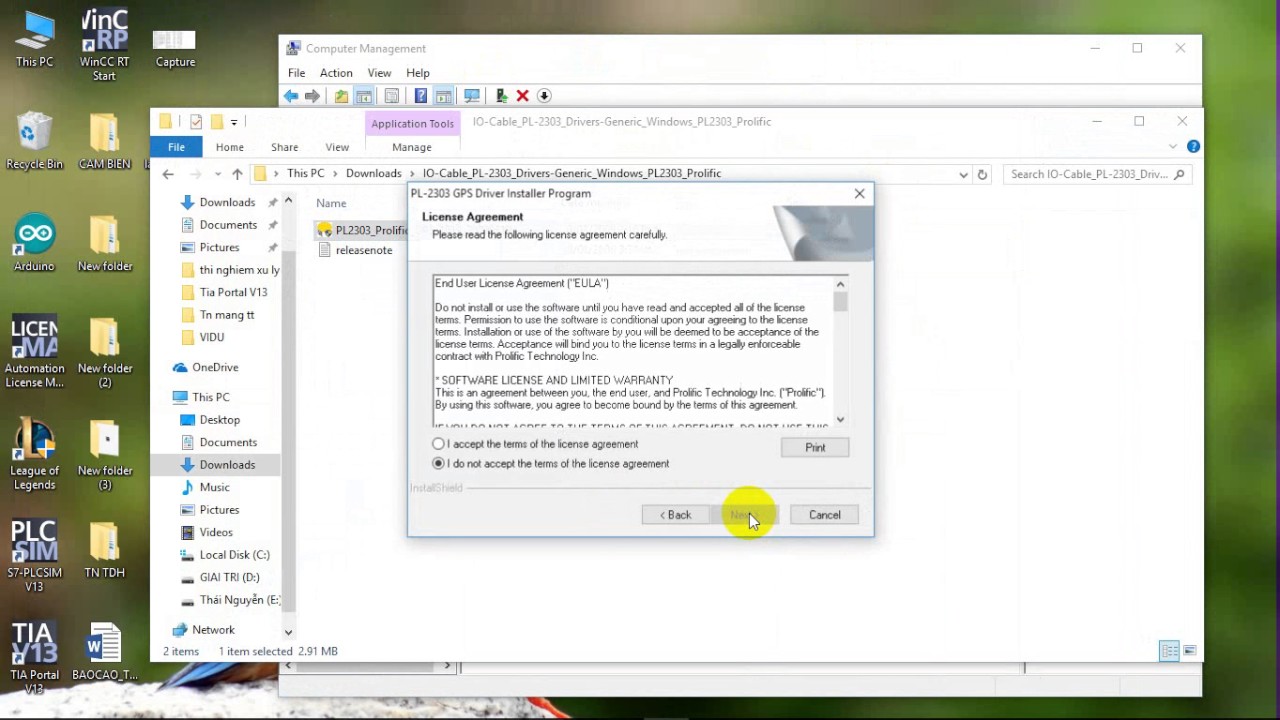1280x720 pixels.
Task: Open OneDrive in the navigation pane
Action: (x=215, y=367)
